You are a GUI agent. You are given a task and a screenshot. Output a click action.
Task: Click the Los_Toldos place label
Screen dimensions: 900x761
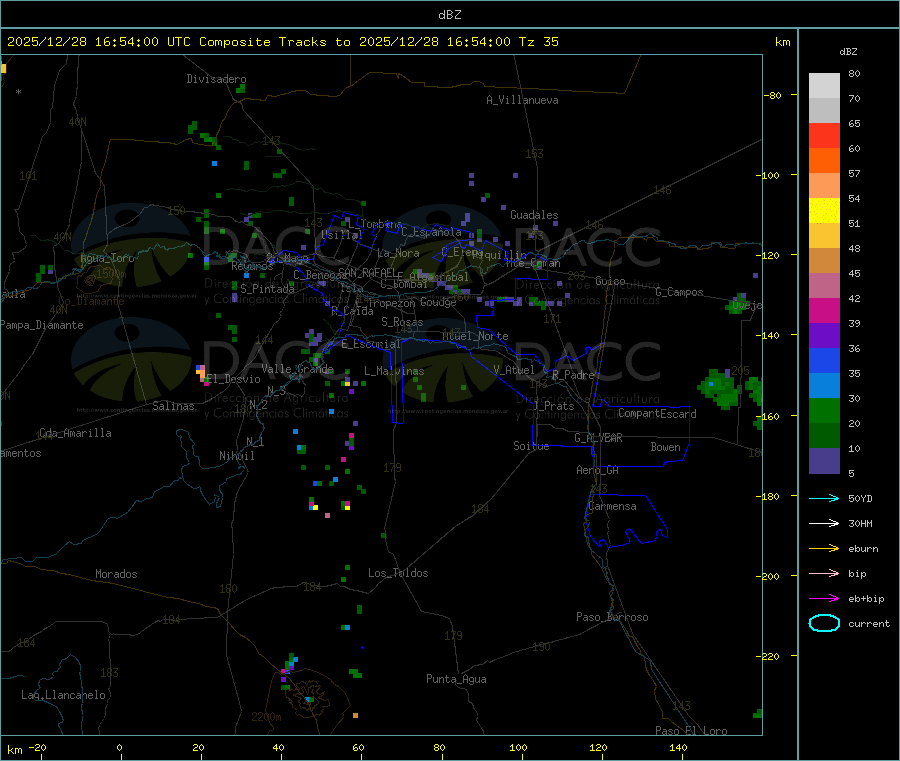[398, 573]
